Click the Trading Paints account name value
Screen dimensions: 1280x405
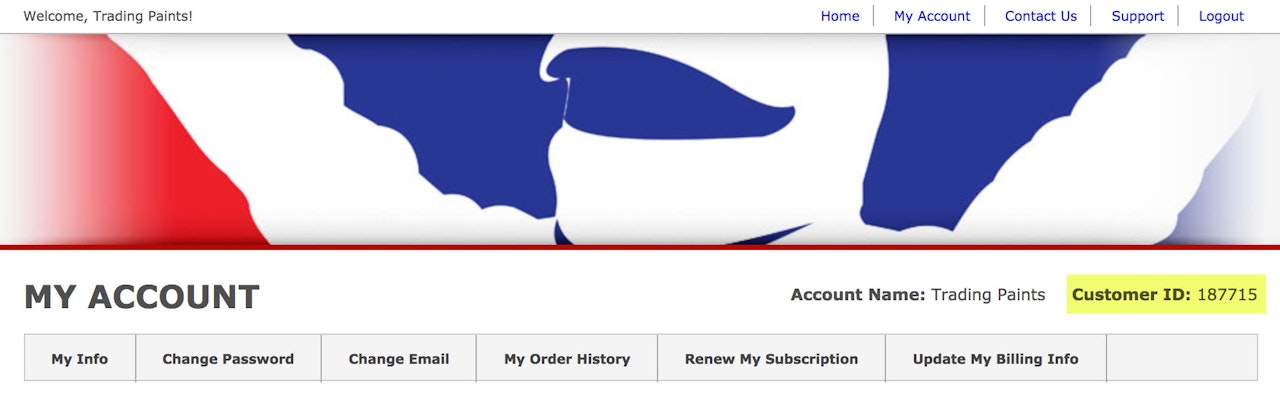988,295
